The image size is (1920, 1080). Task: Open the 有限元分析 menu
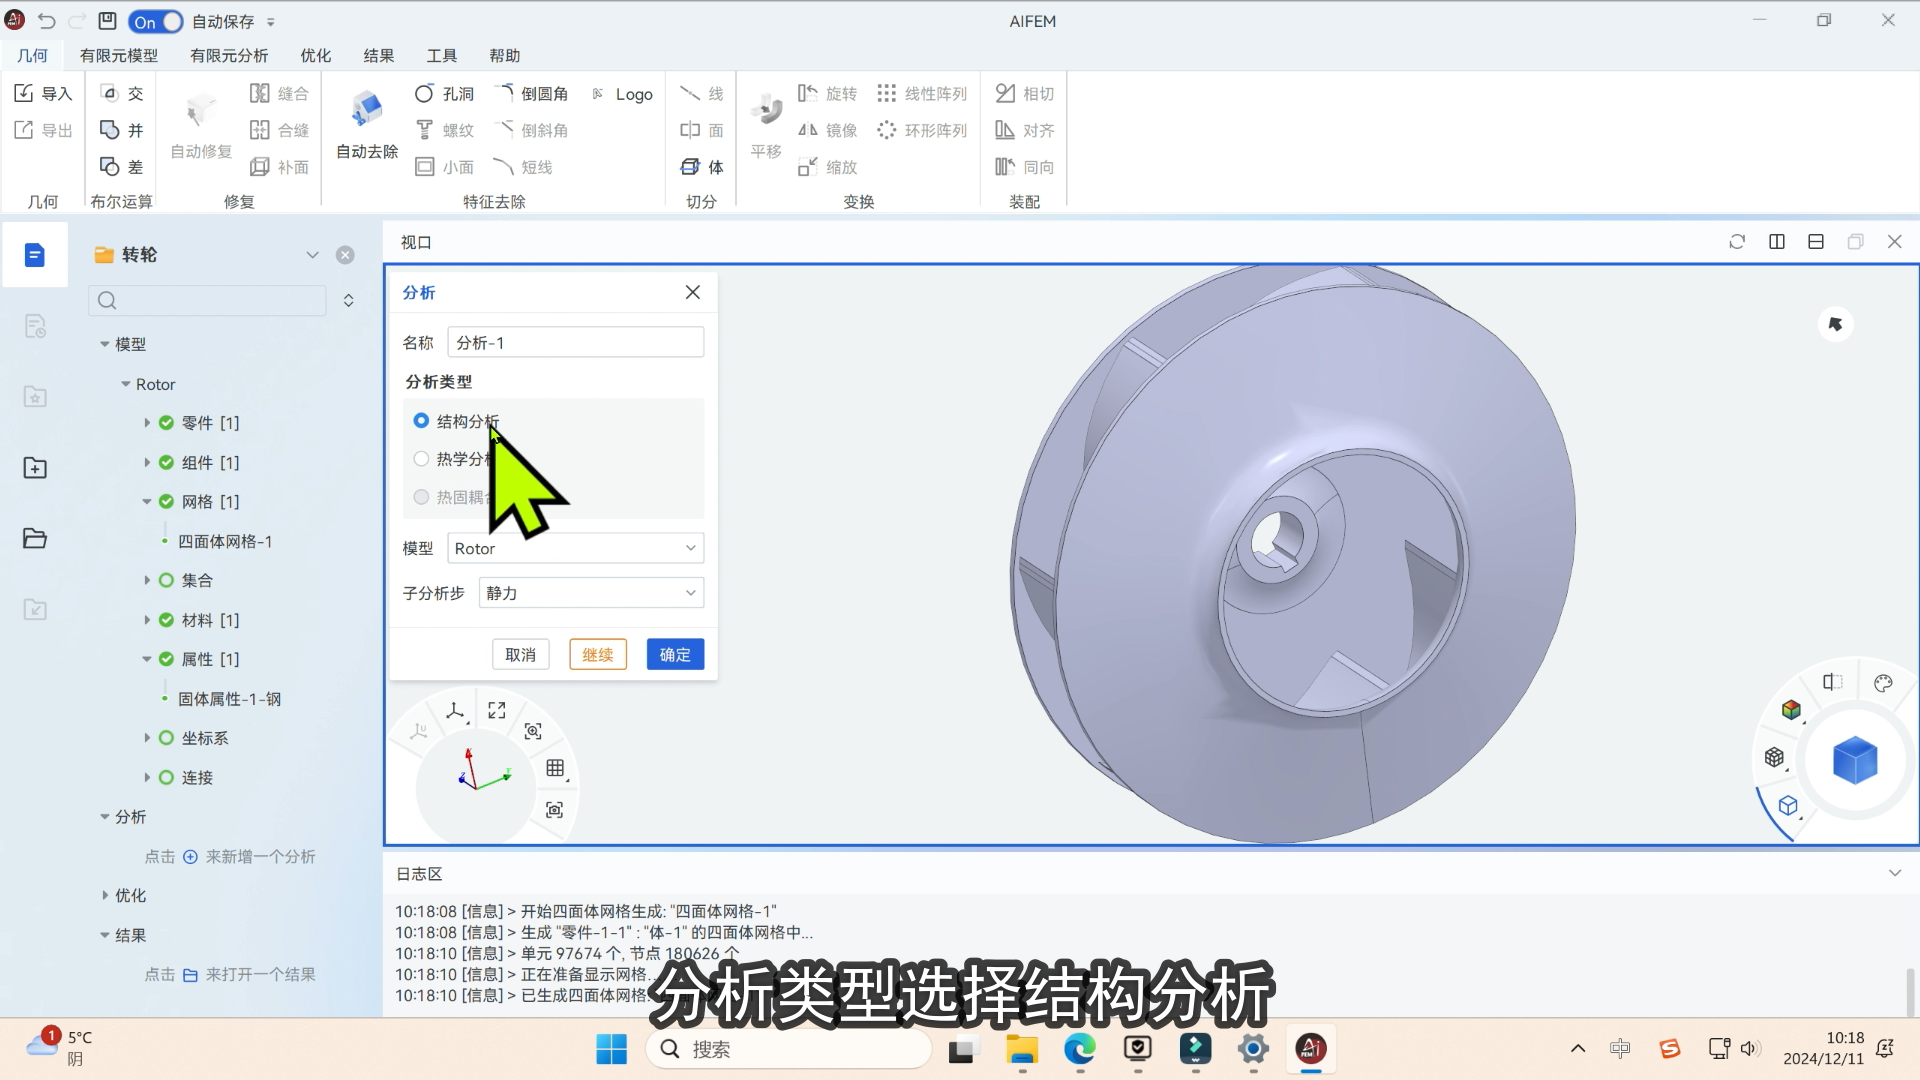point(227,55)
